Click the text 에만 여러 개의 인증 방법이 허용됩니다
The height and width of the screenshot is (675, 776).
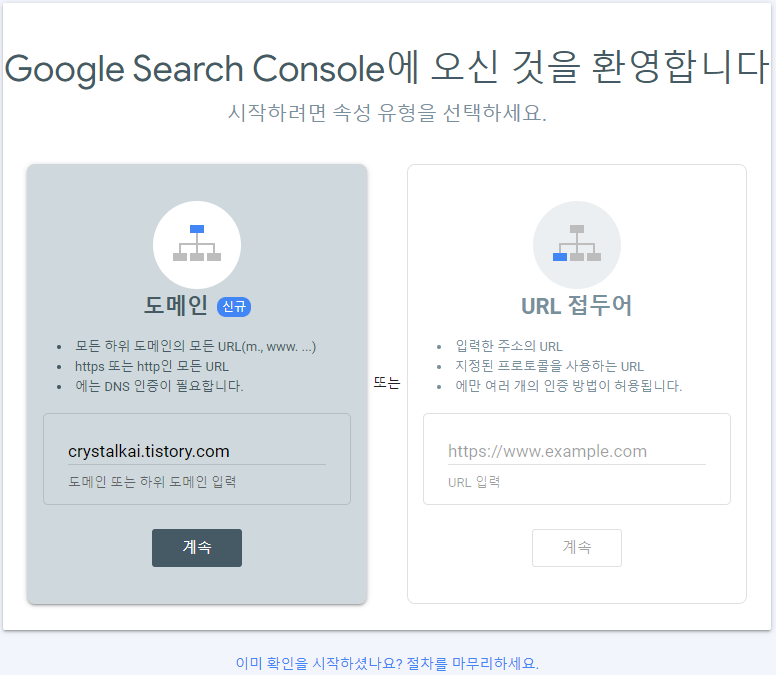569,386
